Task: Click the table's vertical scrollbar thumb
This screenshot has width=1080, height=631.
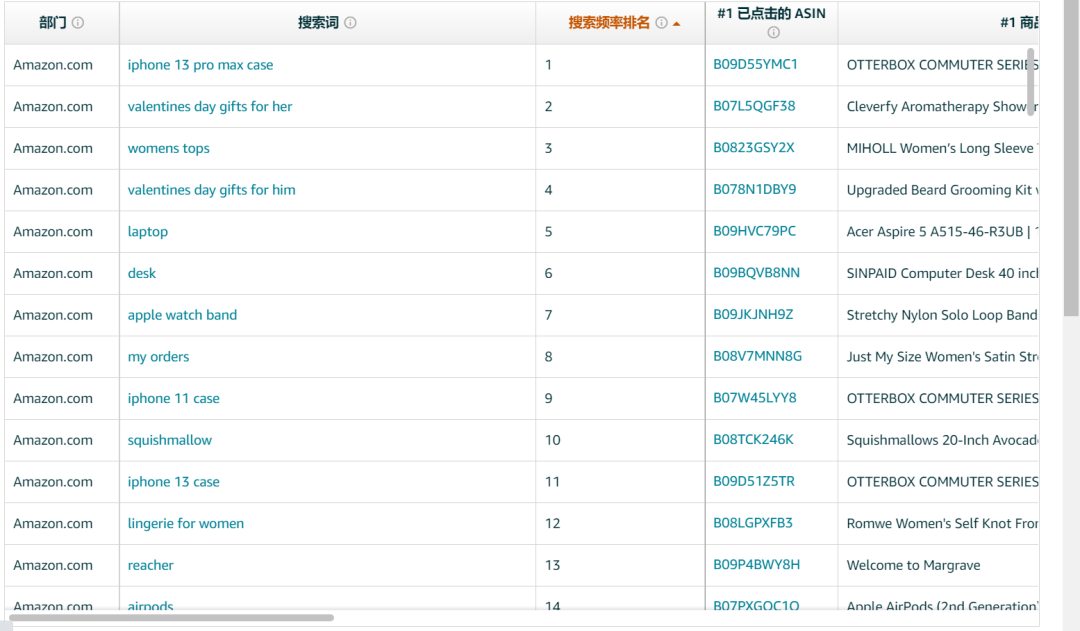Action: pyautogui.click(x=1031, y=81)
